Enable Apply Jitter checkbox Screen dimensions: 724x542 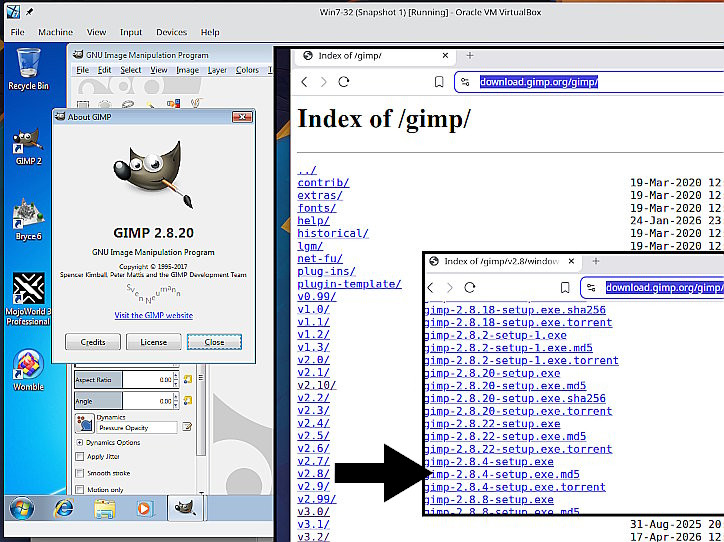tap(79, 457)
